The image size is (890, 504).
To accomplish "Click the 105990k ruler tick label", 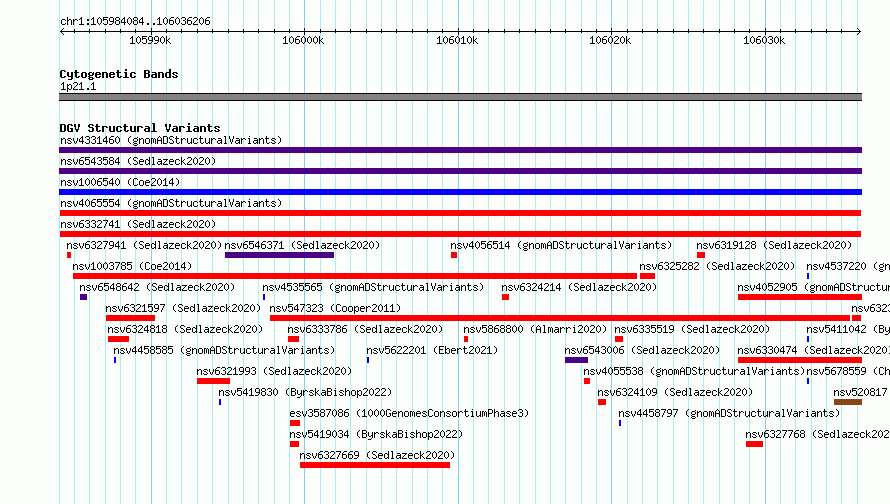I will (x=150, y=40).
